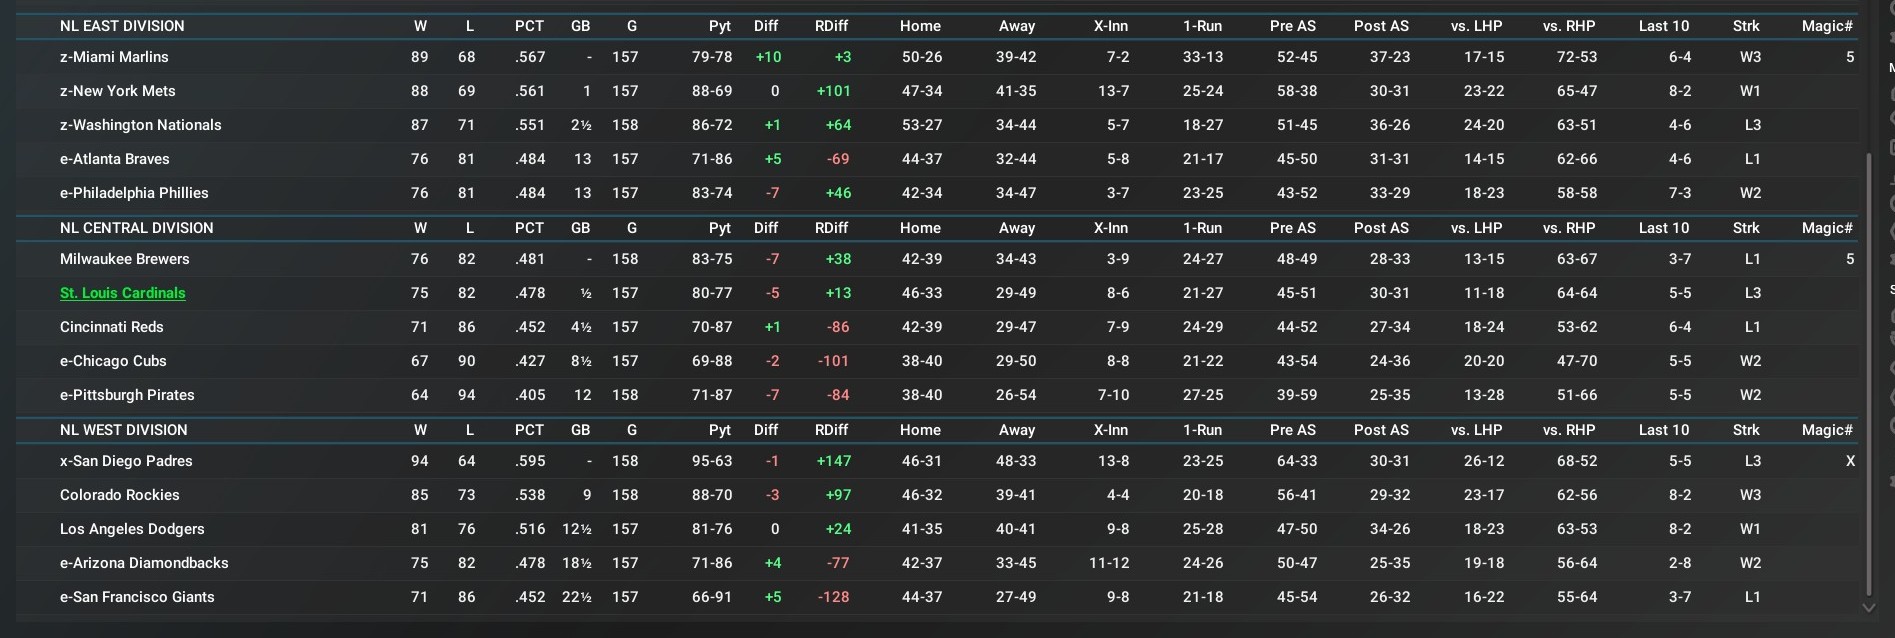Sort NL West by Strk column
This screenshot has width=1895, height=638.
[1746, 430]
